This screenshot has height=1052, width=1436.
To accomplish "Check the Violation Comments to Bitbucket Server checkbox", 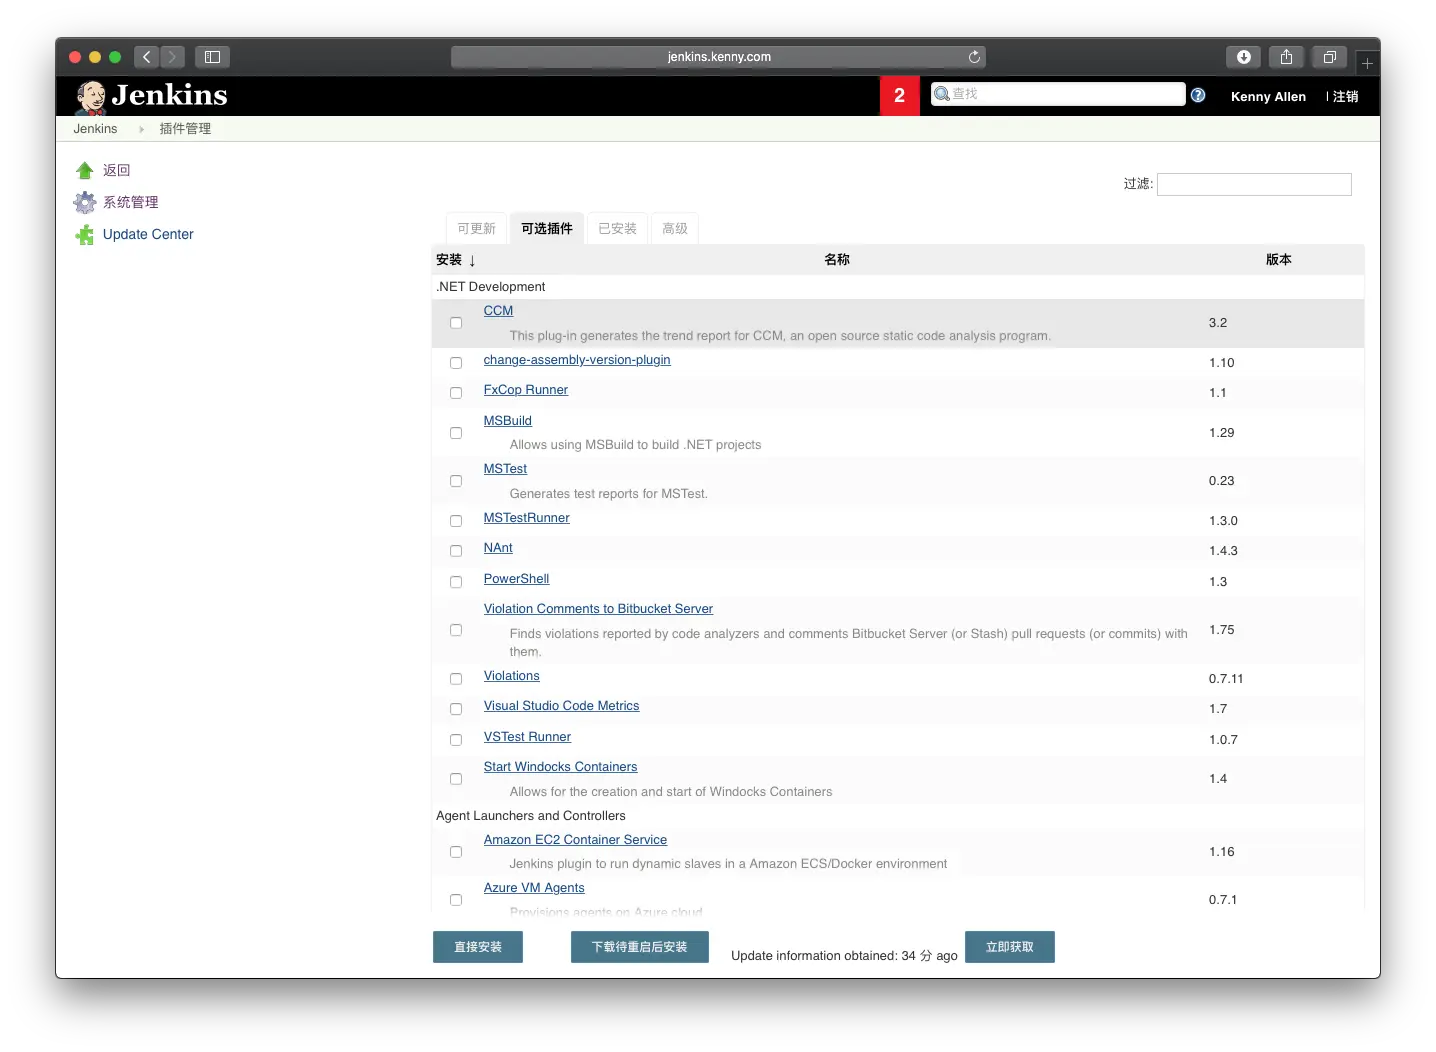I will (x=456, y=630).
